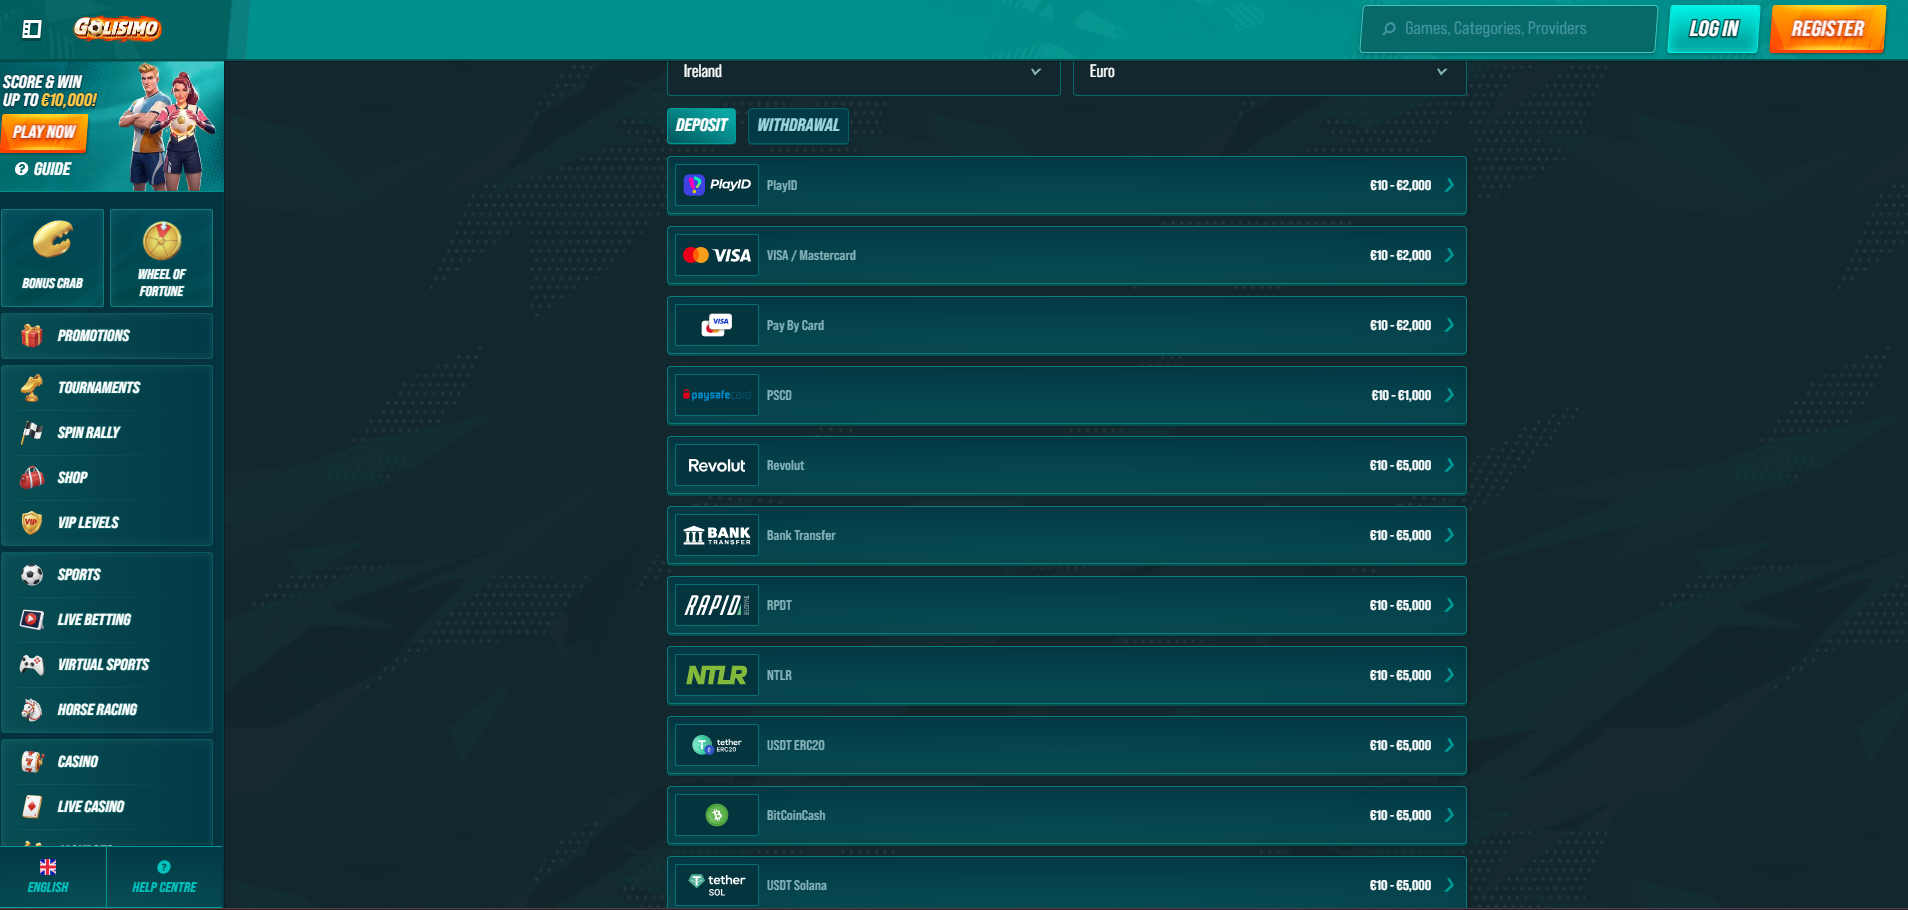Click the Bank Transfer logo
1908x910 pixels.
click(x=717, y=535)
